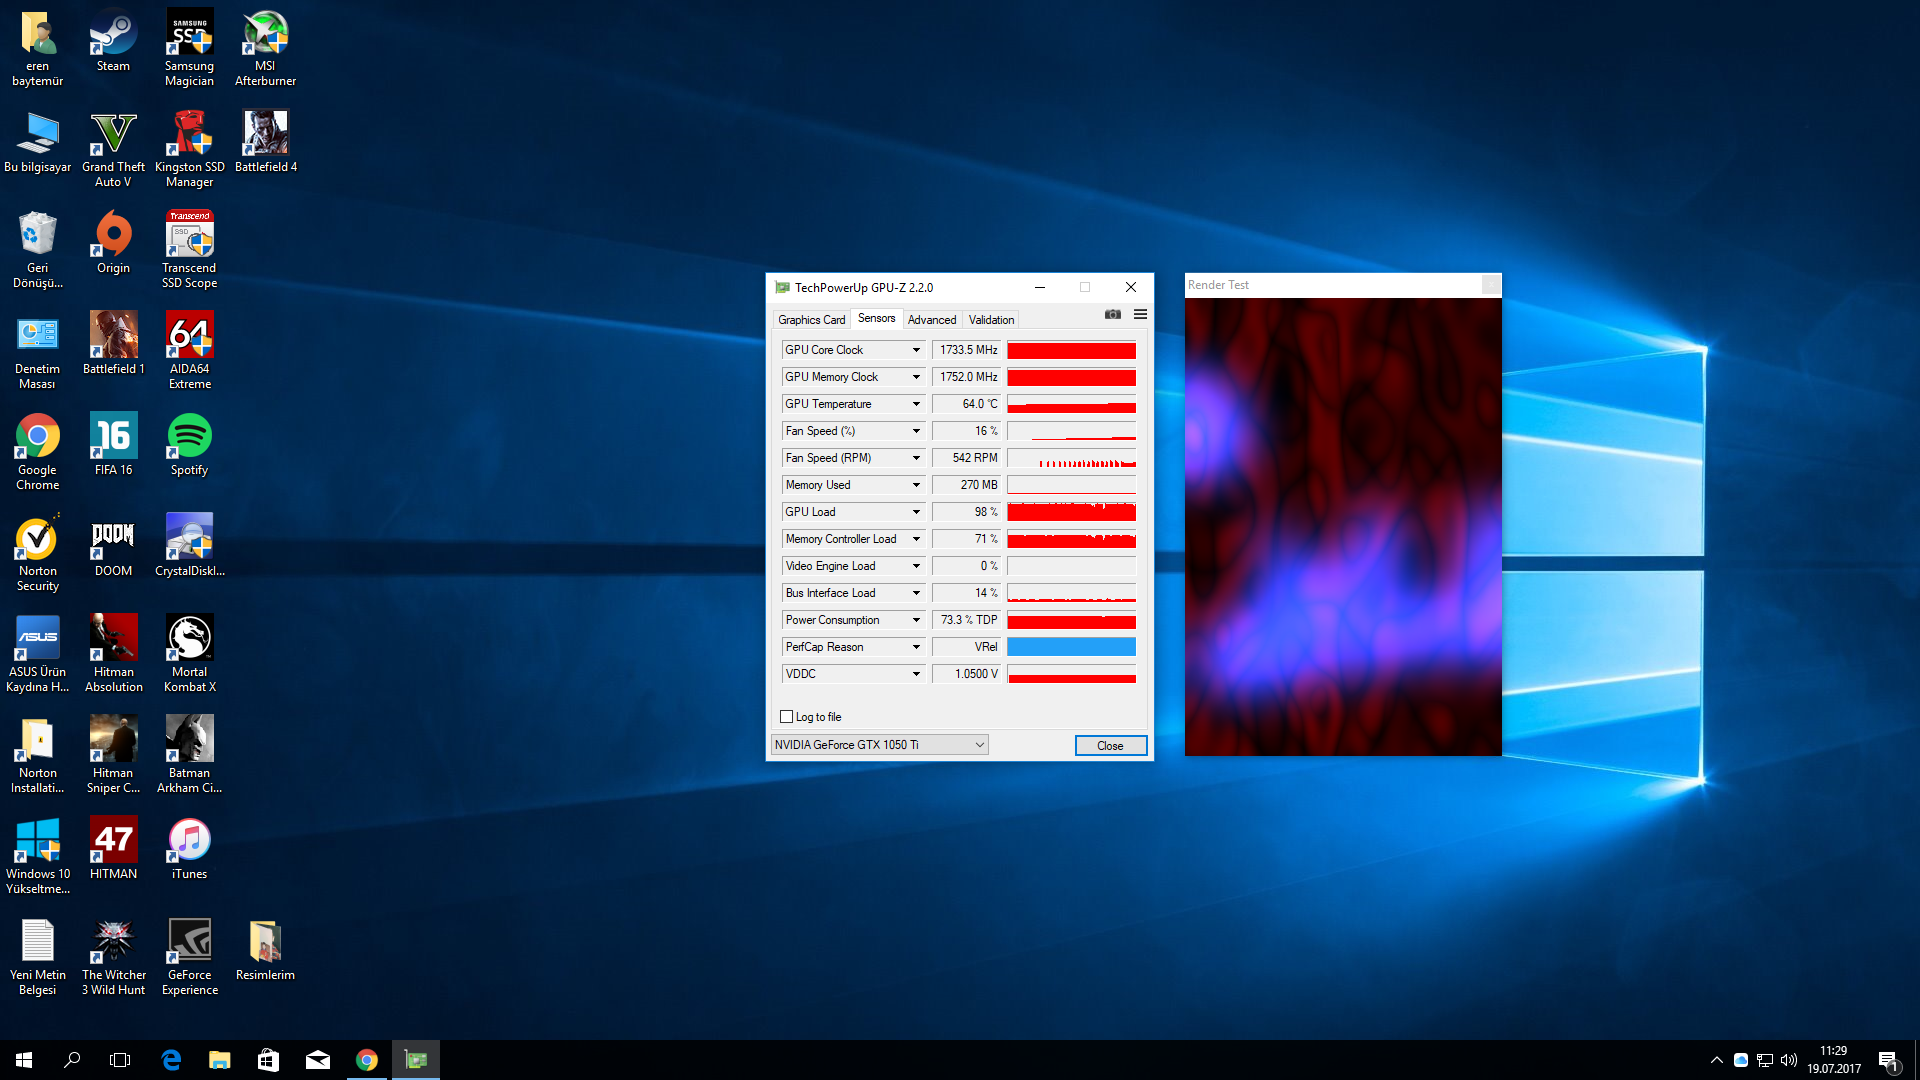1920x1080 pixels.
Task: Launch The Witcher 3 Wild Hunt icon
Action: pyautogui.click(x=113, y=957)
